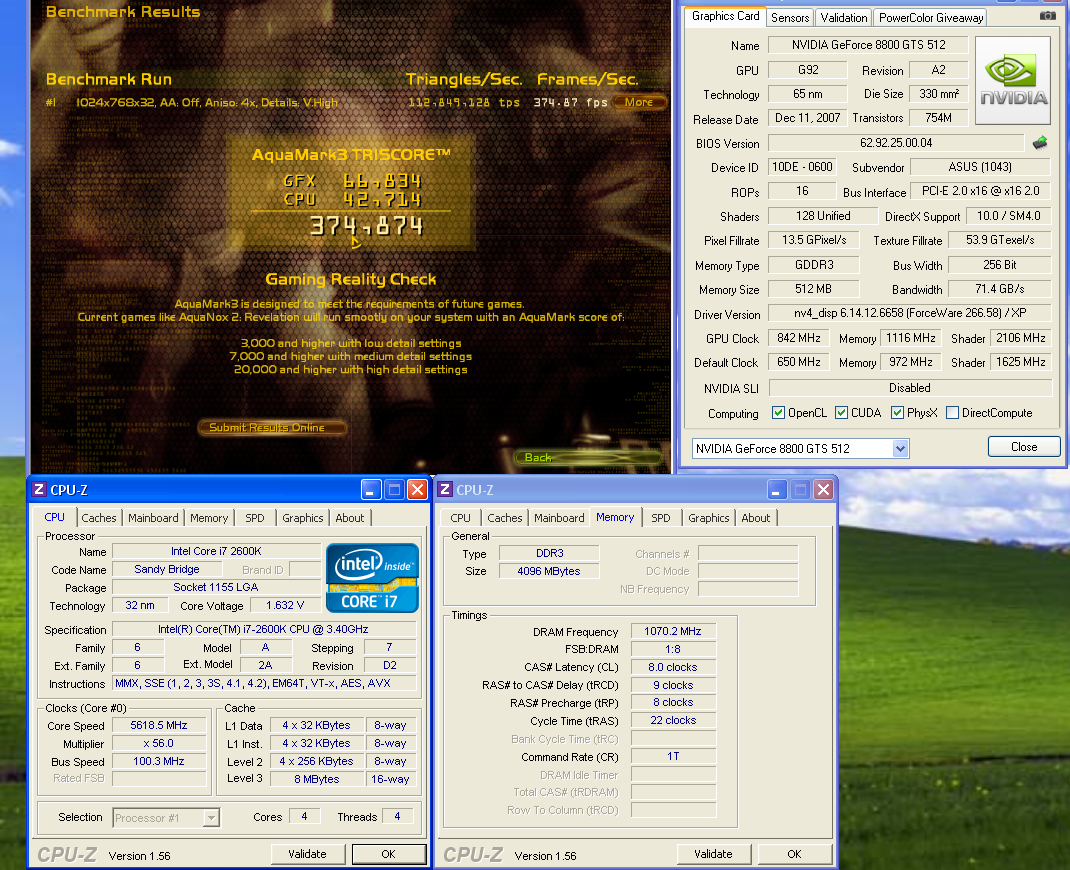The height and width of the screenshot is (870, 1070).
Task: Click OK in left CPU-Z window
Action: tap(388, 854)
